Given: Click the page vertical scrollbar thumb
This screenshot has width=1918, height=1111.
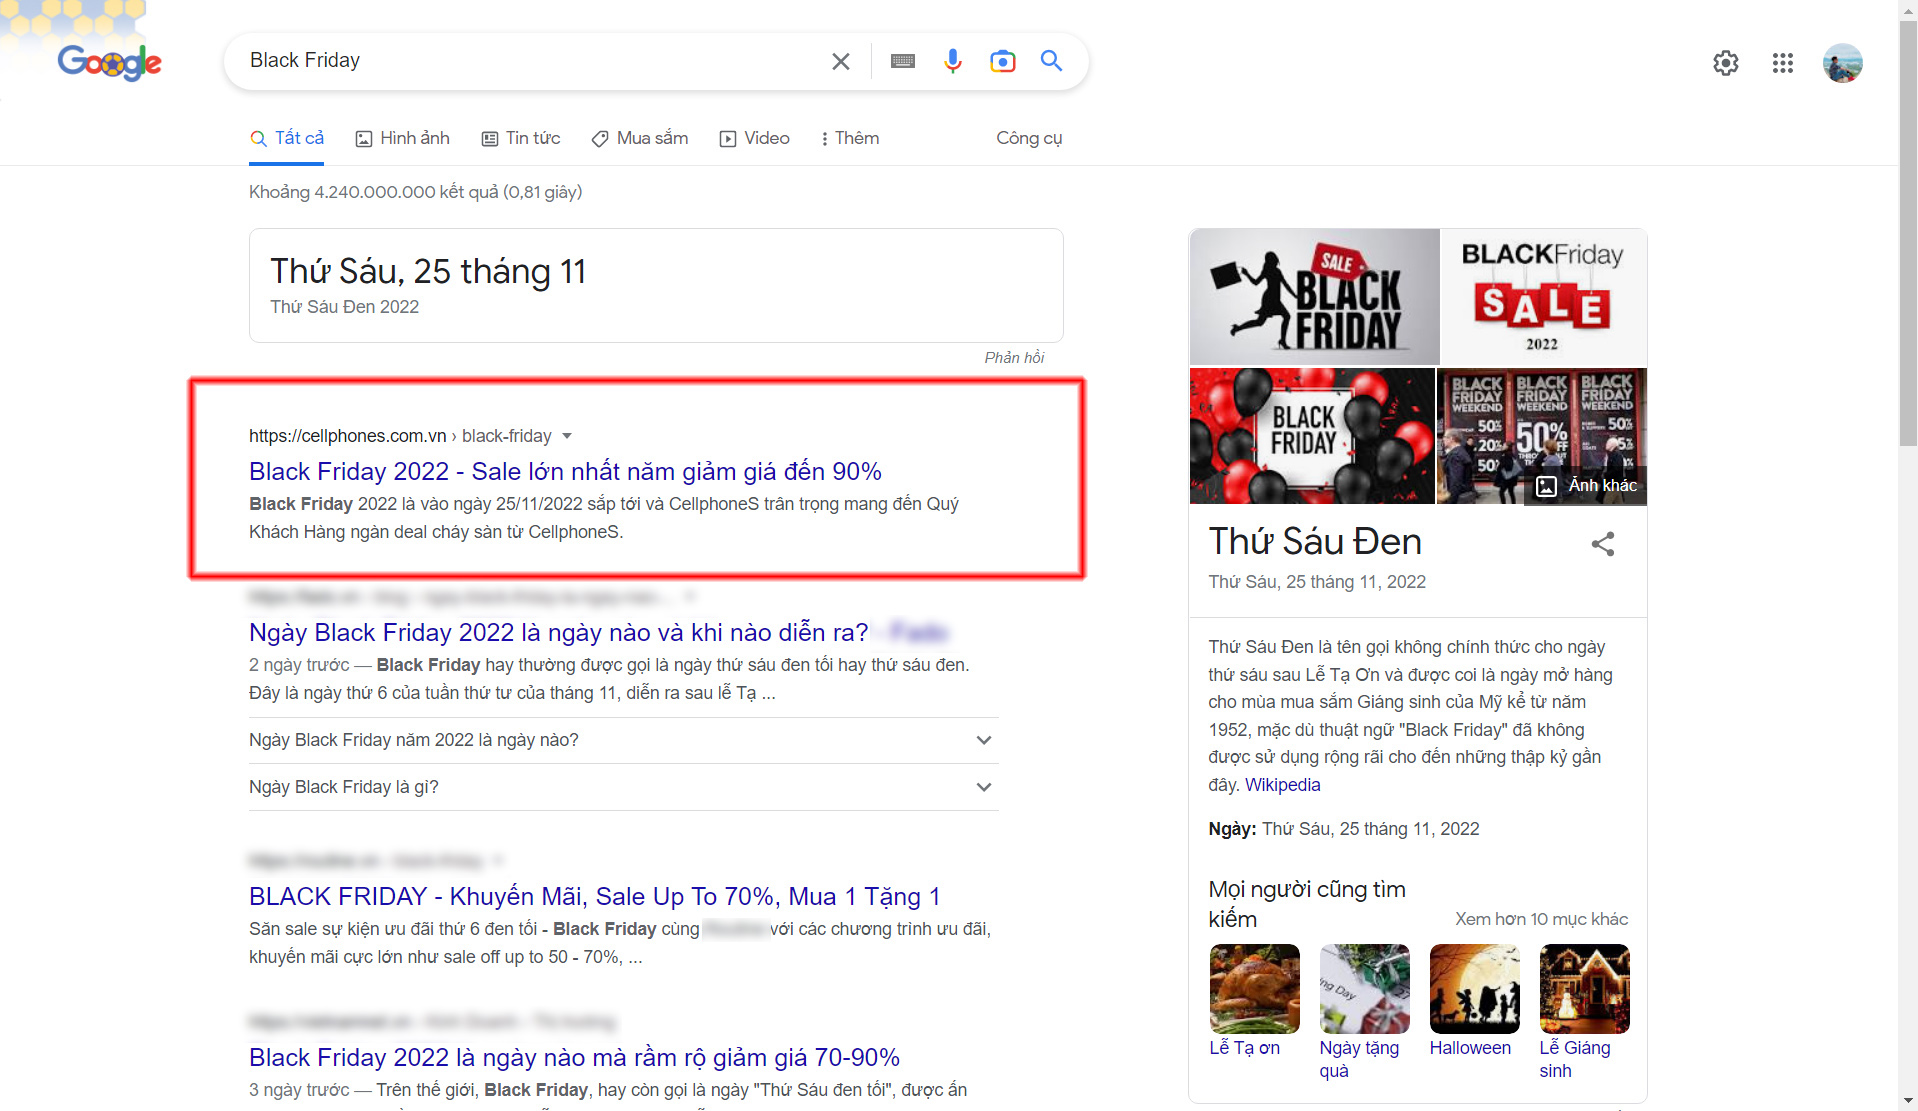Looking at the screenshot, I should pyautogui.click(x=1908, y=234).
